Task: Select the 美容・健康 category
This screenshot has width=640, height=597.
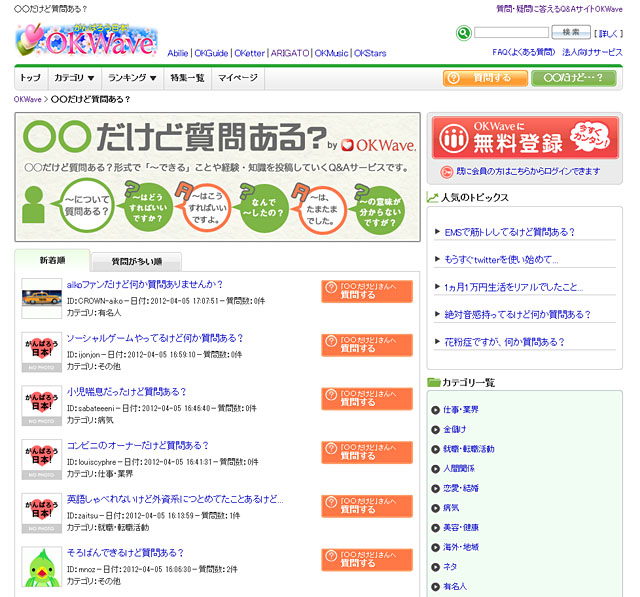Action: 461,527
